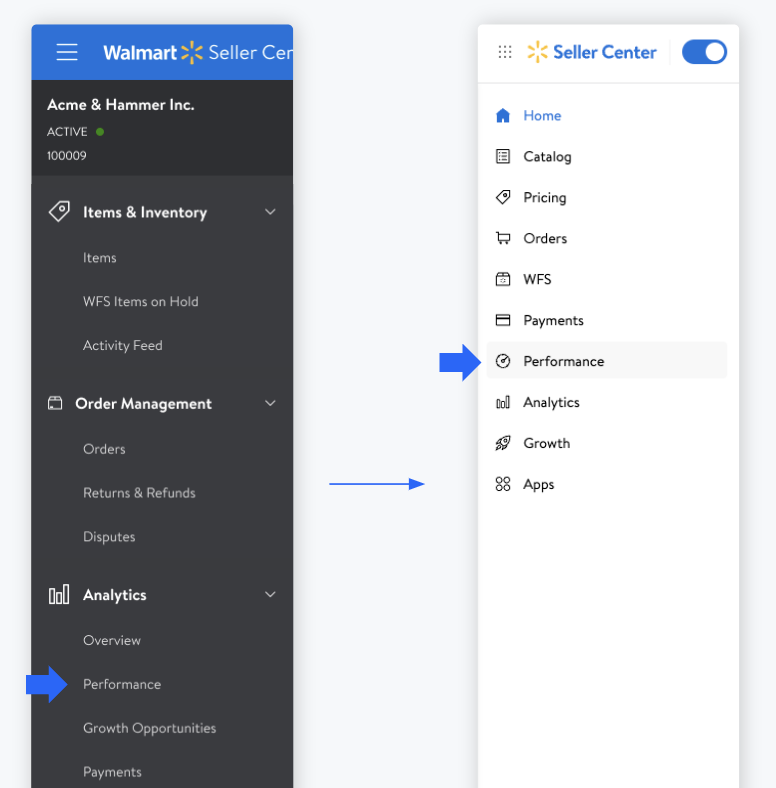Image resolution: width=776 pixels, height=788 pixels.
Task: Select Performance in the new white menu
Action: pos(563,361)
